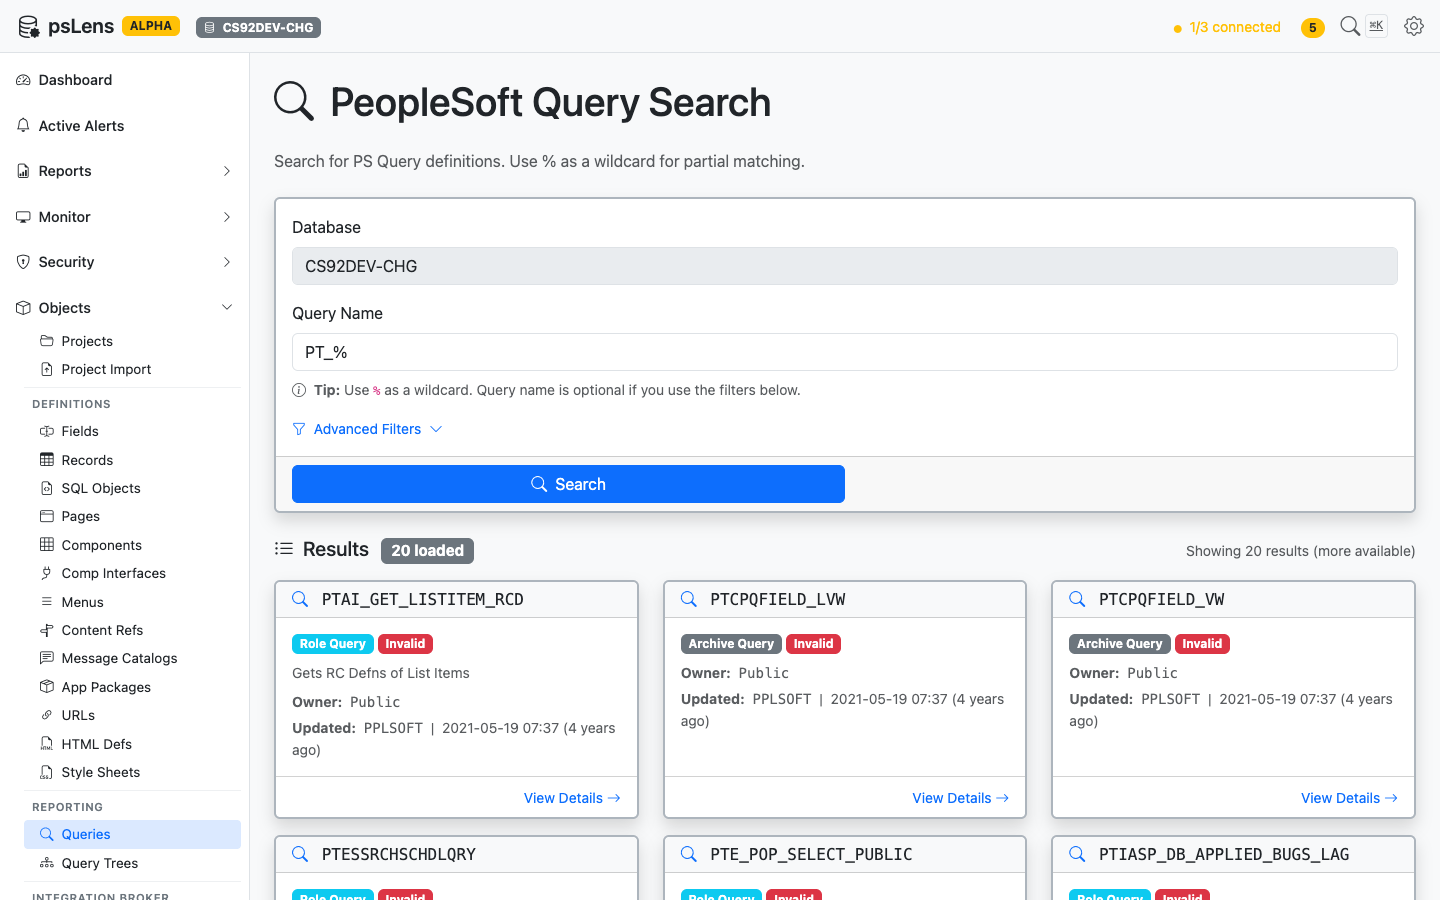This screenshot has width=1440, height=900.
Task: Click the Records table icon
Action: pyautogui.click(x=46, y=460)
